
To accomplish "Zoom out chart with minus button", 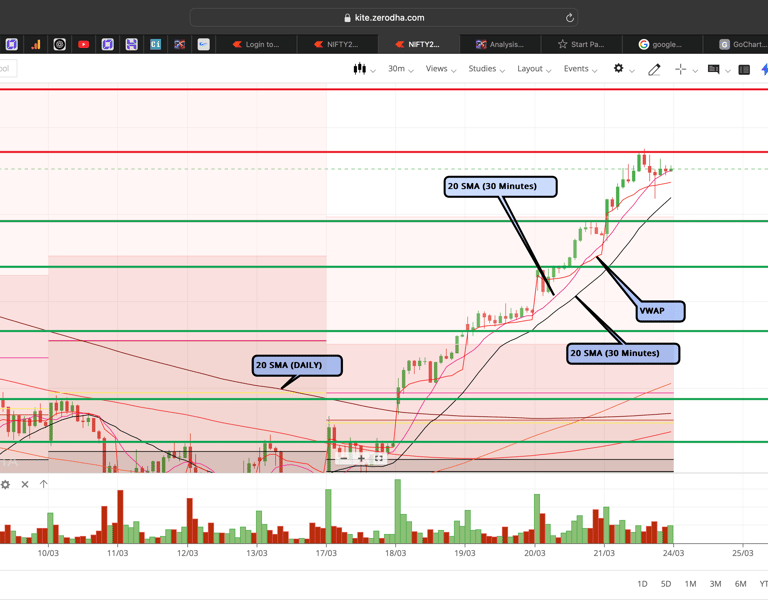I will click(x=344, y=458).
